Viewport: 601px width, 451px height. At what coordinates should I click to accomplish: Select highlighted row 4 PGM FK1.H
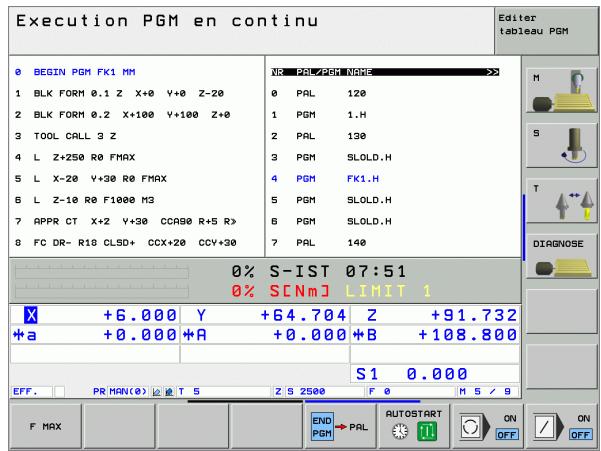(385, 179)
